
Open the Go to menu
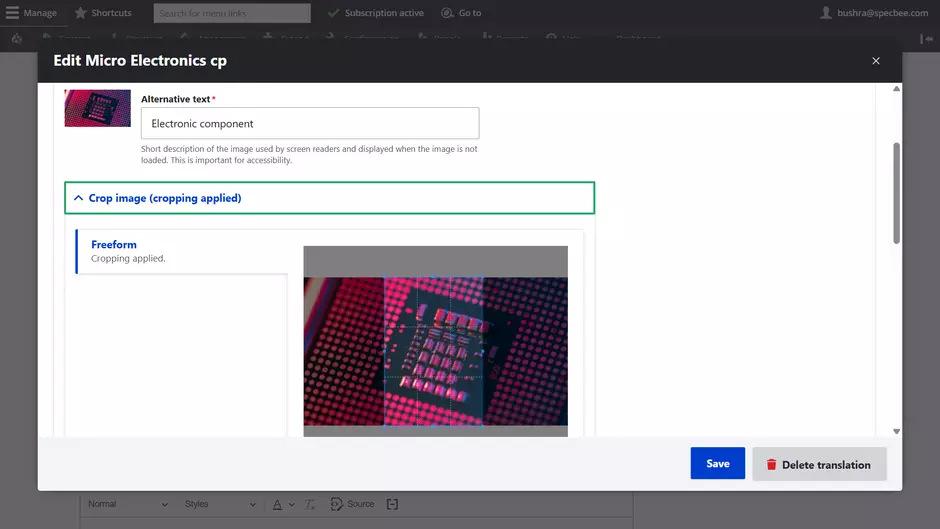coord(461,13)
